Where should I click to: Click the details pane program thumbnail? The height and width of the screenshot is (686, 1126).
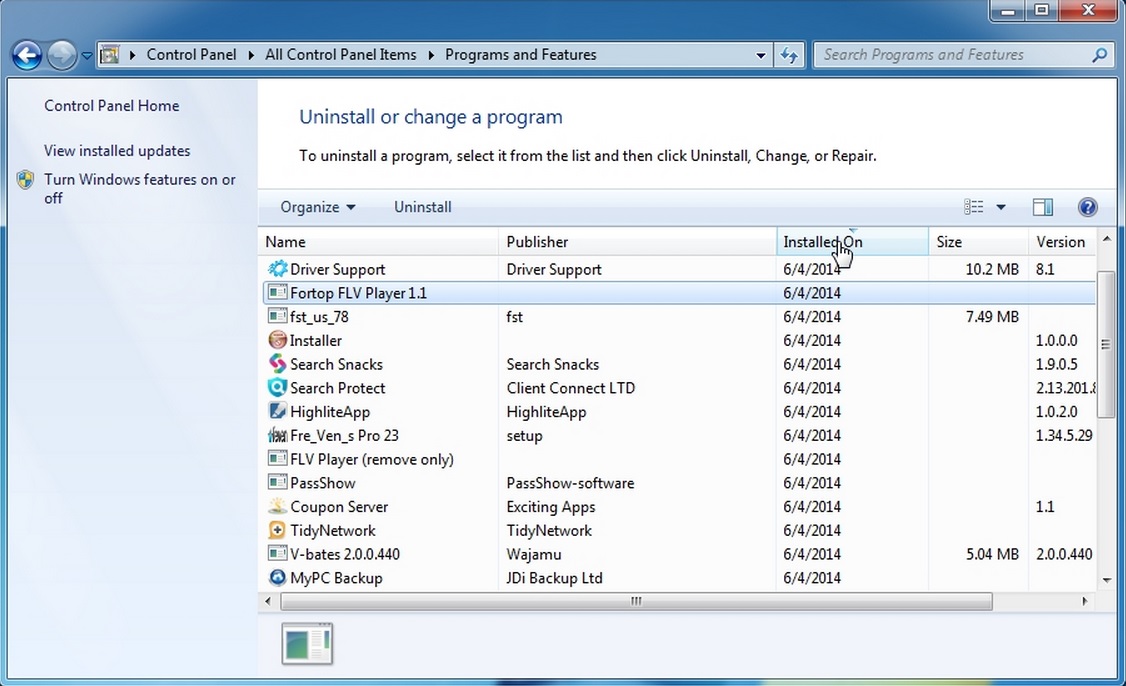click(x=307, y=644)
